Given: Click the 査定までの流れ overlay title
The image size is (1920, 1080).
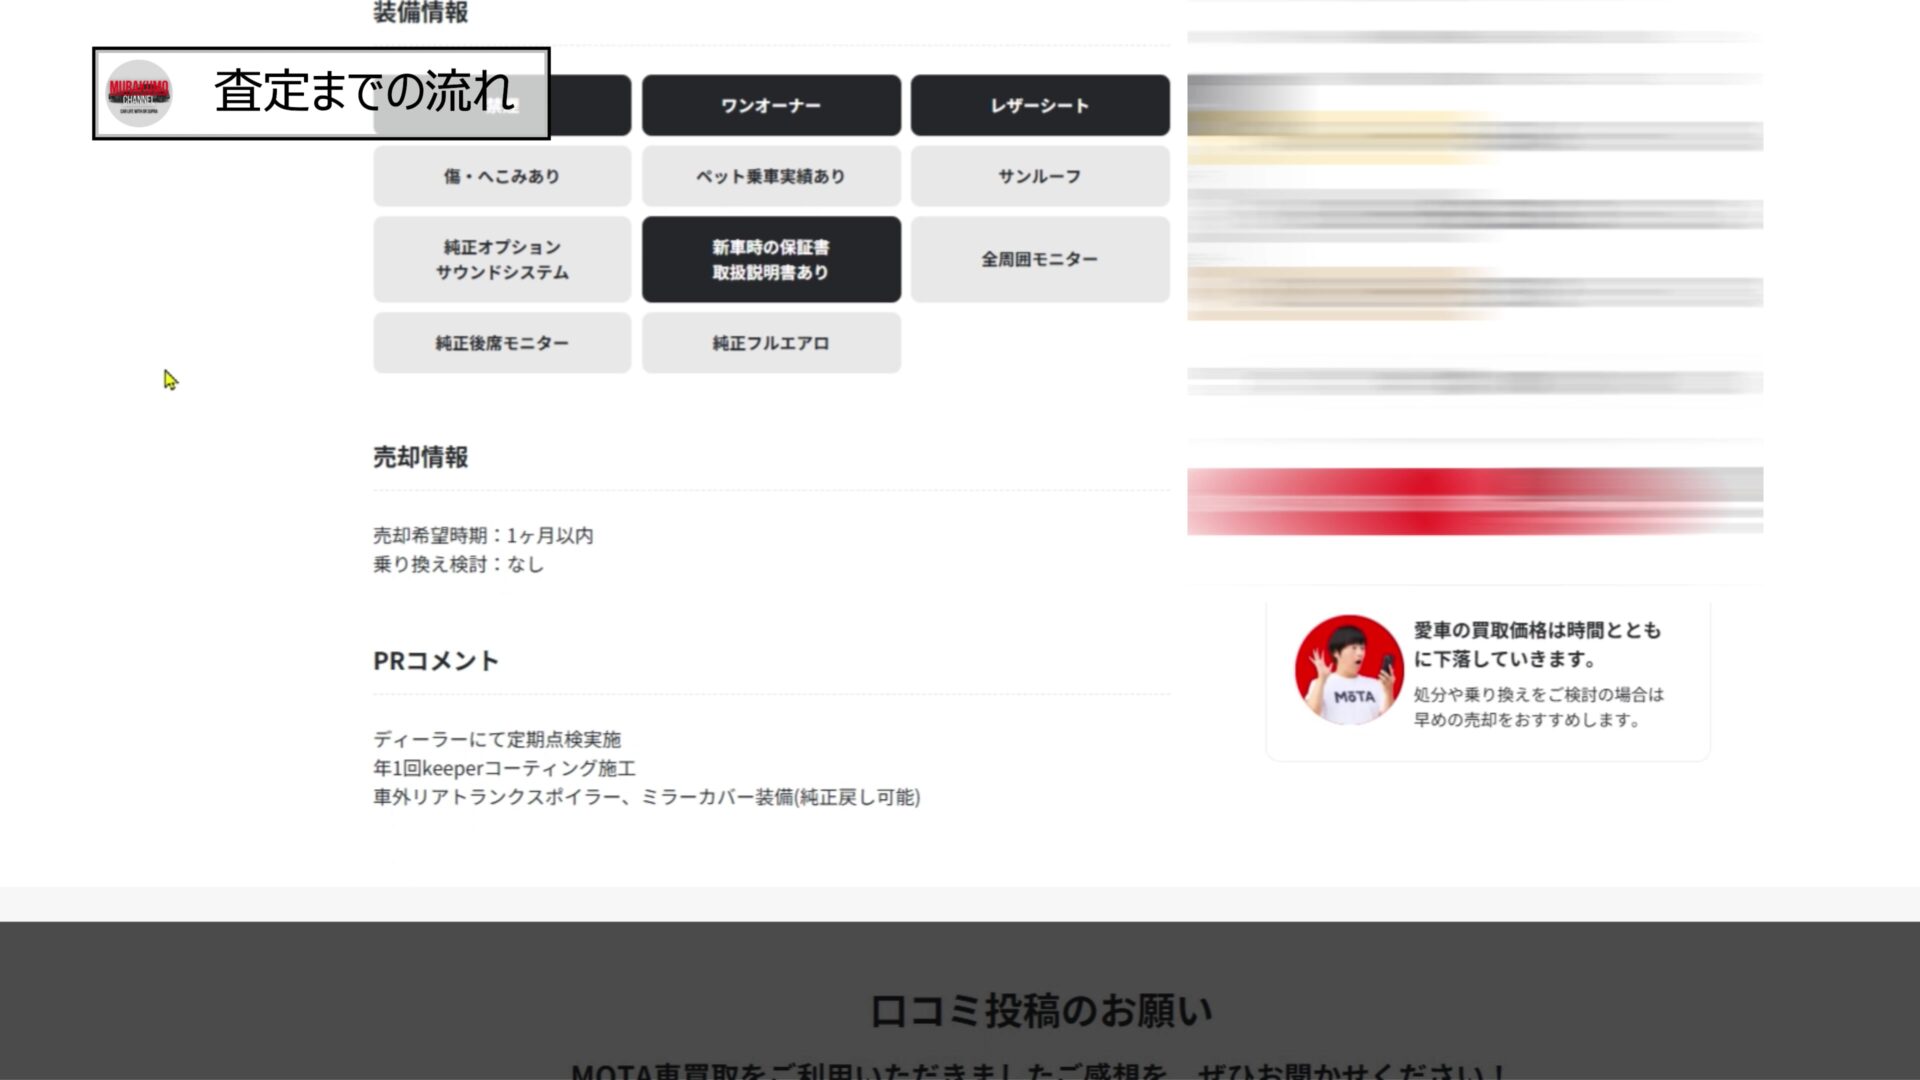Looking at the screenshot, I should [x=364, y=92].
